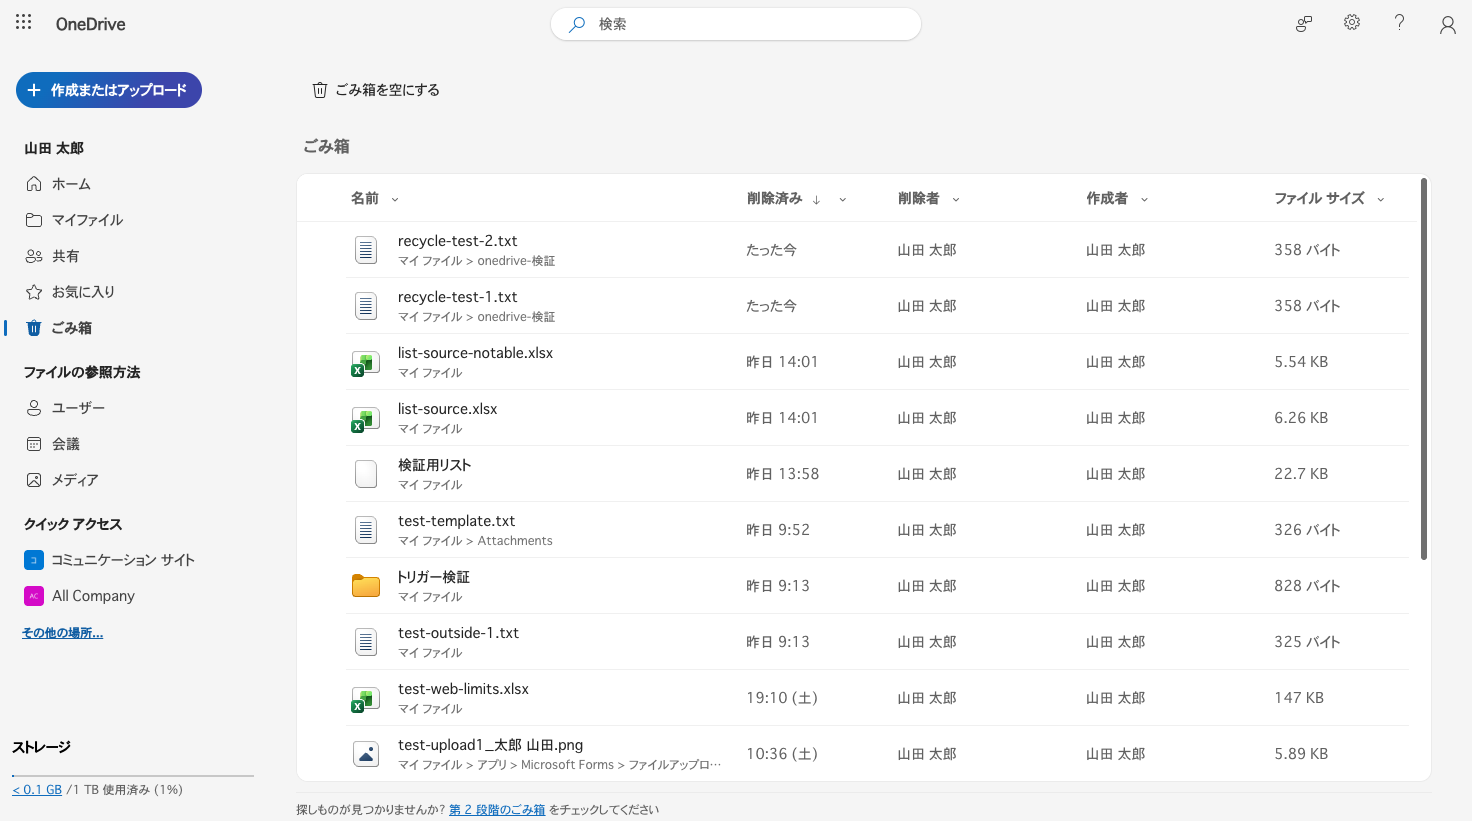Click the text file icon of recycle-test-1.txt

(366, 306)
